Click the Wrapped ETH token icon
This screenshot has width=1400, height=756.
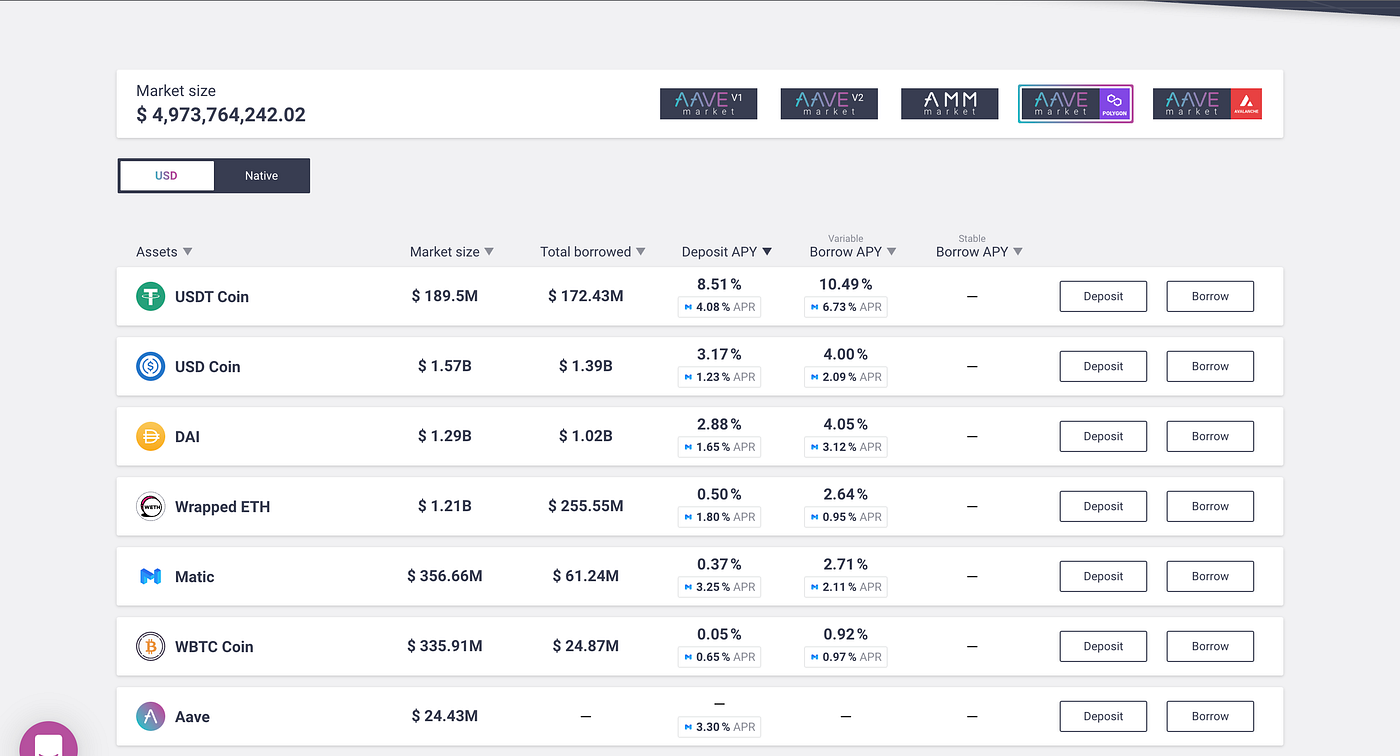pyautogui.click(x=150, y=506)
